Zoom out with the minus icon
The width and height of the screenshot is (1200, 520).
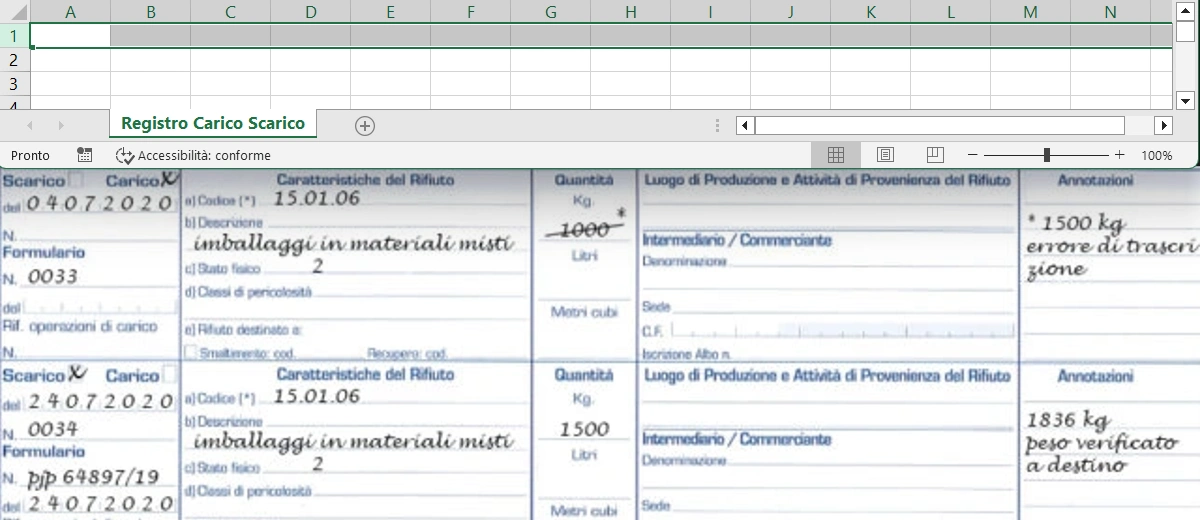tap(972, 155)
